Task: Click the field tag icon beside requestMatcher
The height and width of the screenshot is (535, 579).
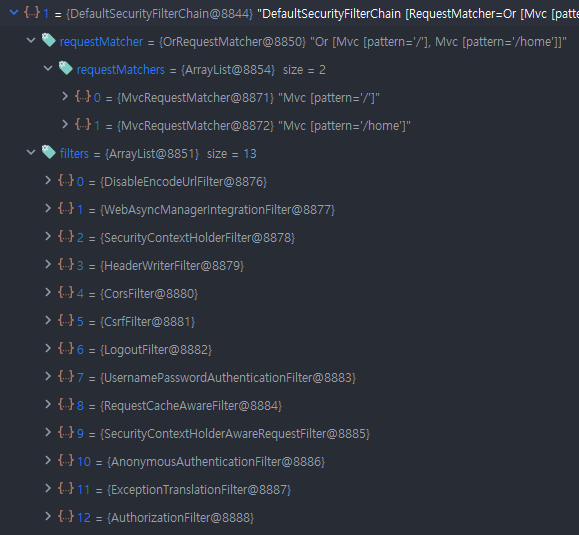Action: (48, 40)
